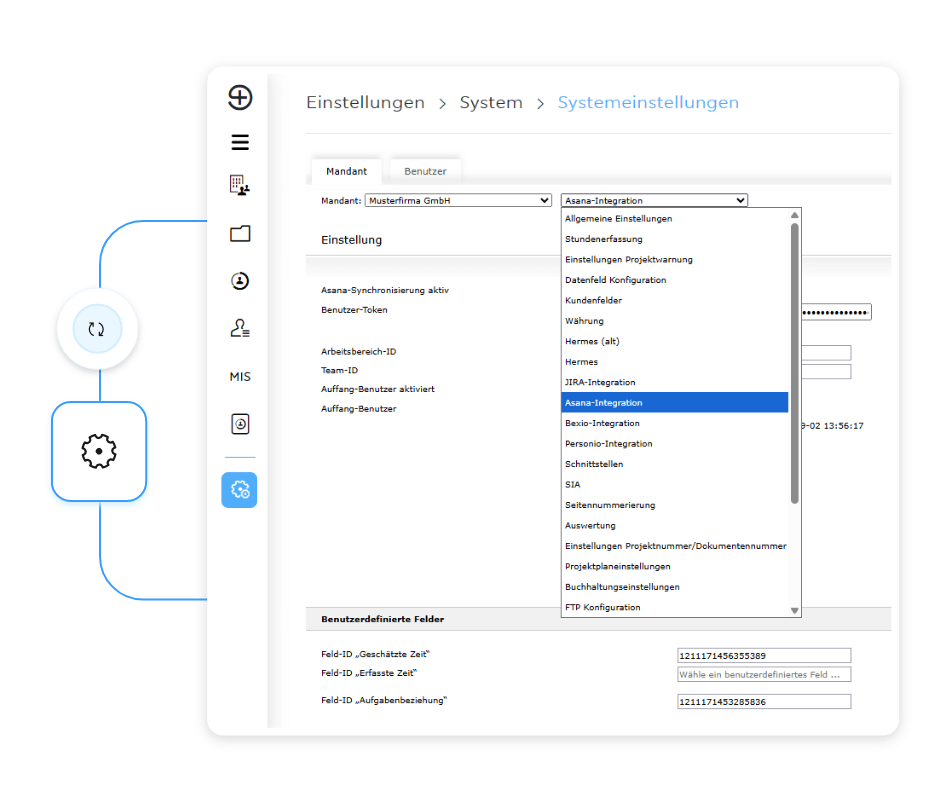This screenshot has height=802, width=950.
Task: Click the user time clock icon
Action: (240, 281)
